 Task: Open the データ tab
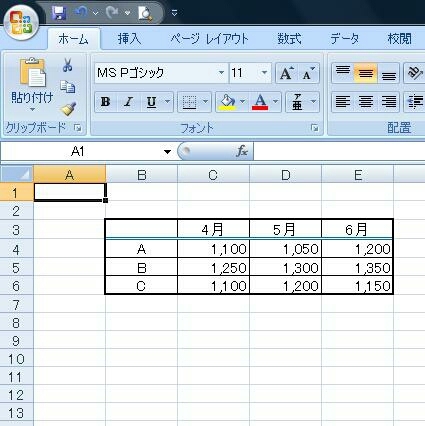[345, 39]
